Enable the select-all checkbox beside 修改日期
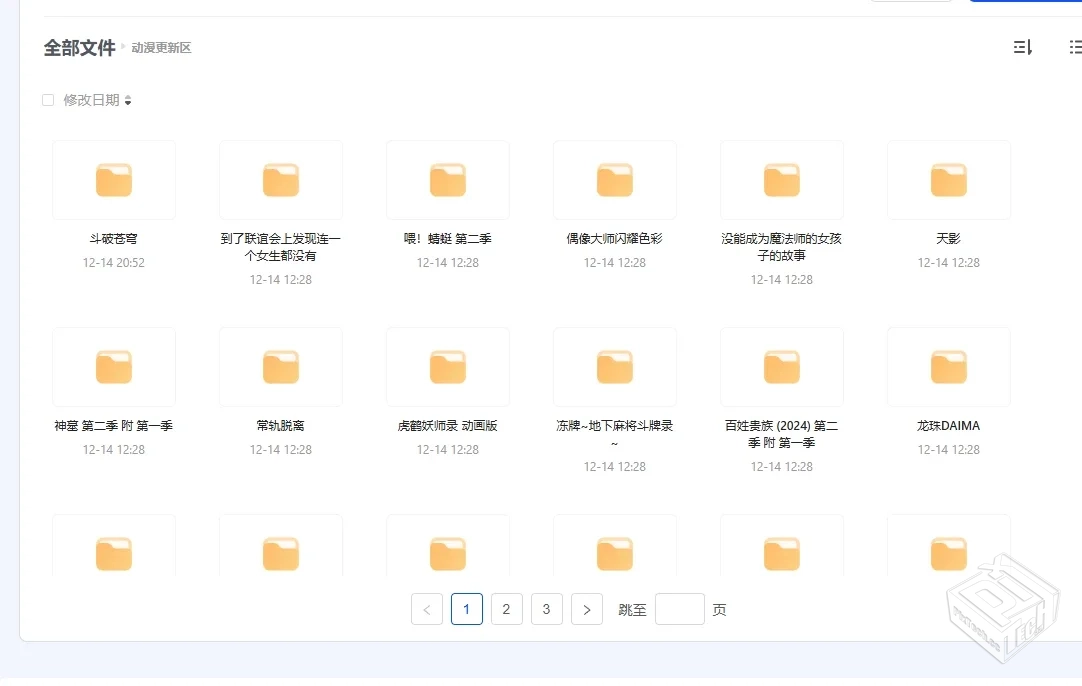The height and width of the screenshot is (686, 1082). (x=47, y=99)
